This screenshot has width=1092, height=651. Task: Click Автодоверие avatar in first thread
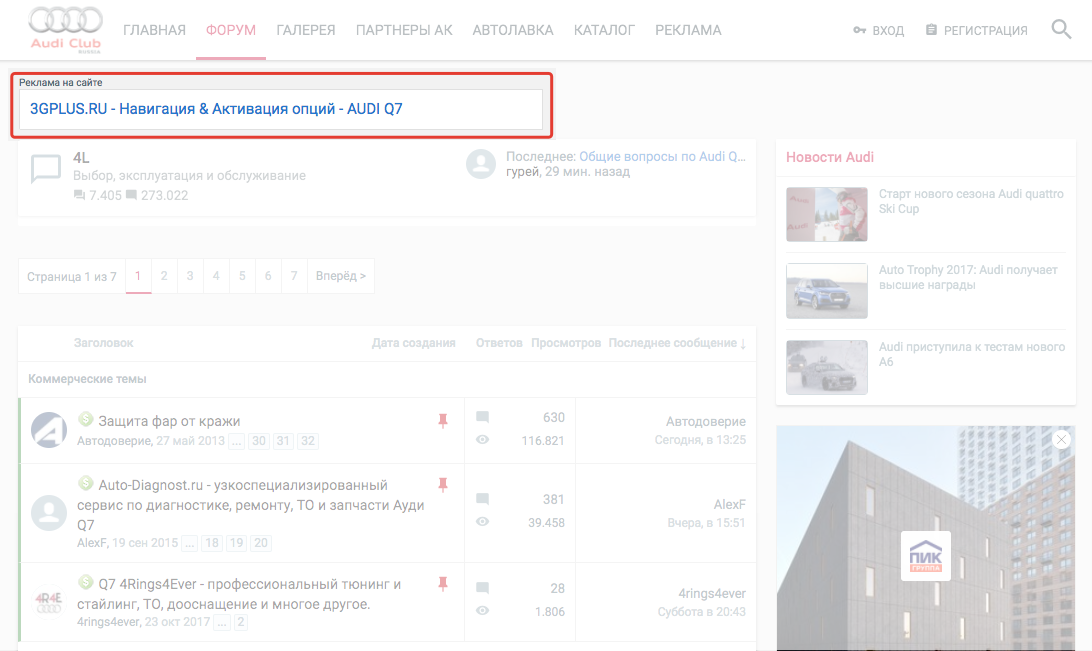[49, 430]
